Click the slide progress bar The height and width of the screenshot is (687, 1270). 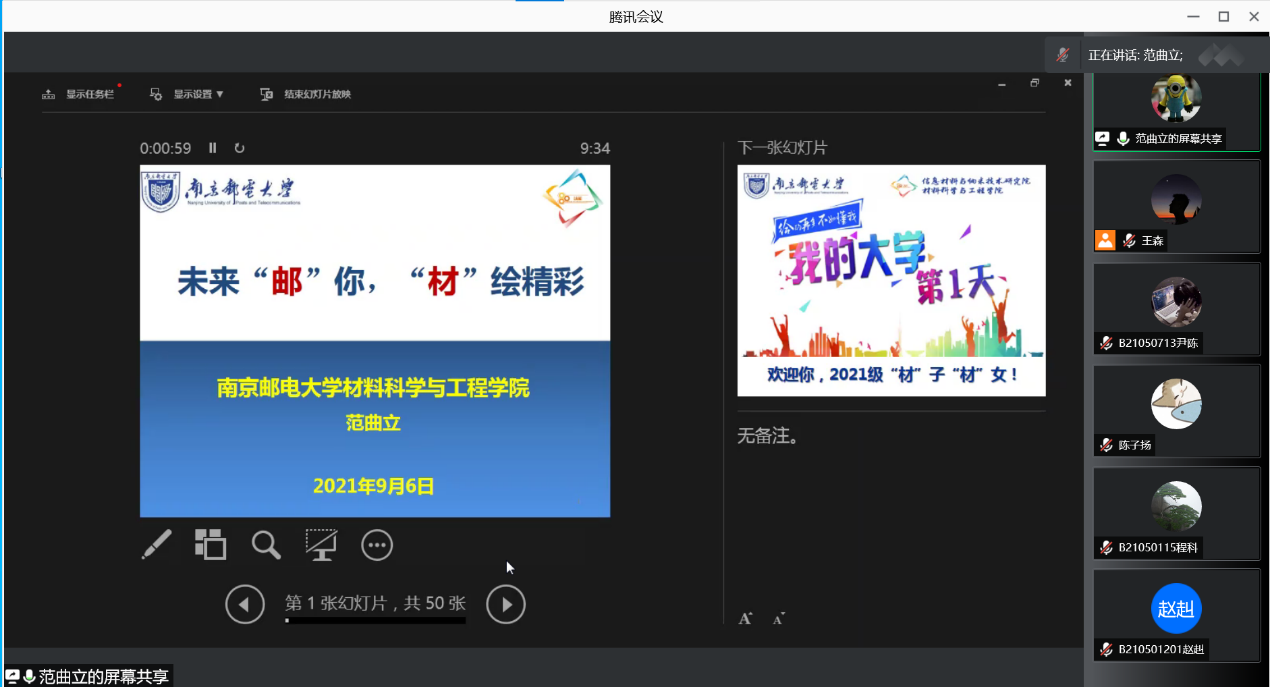click(x=375, y=621)
